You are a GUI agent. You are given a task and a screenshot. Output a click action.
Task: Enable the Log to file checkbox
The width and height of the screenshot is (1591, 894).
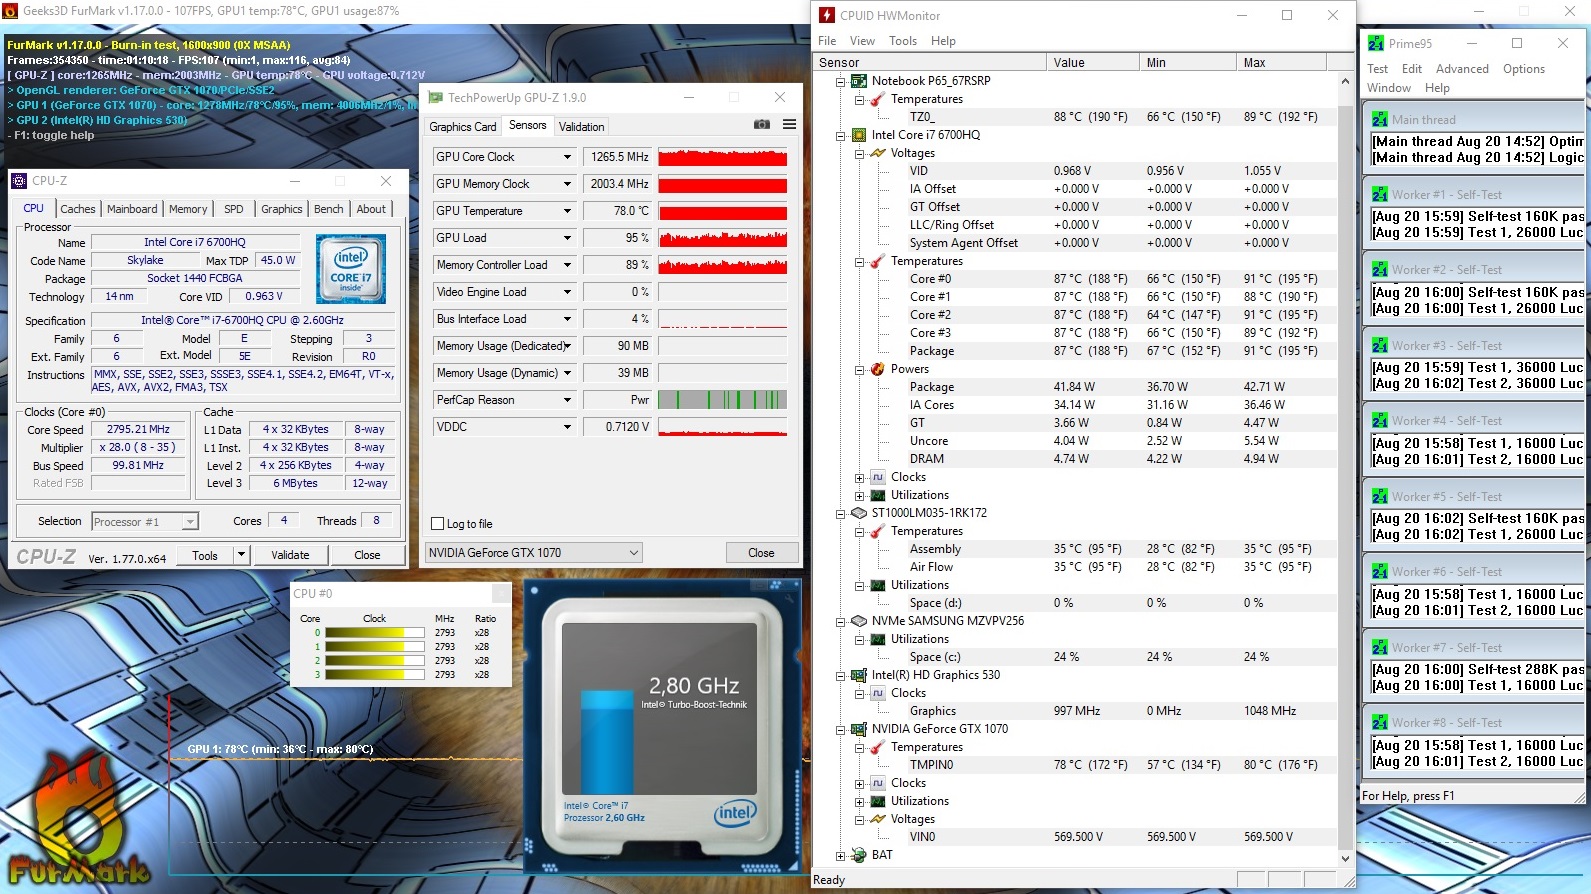437,524
